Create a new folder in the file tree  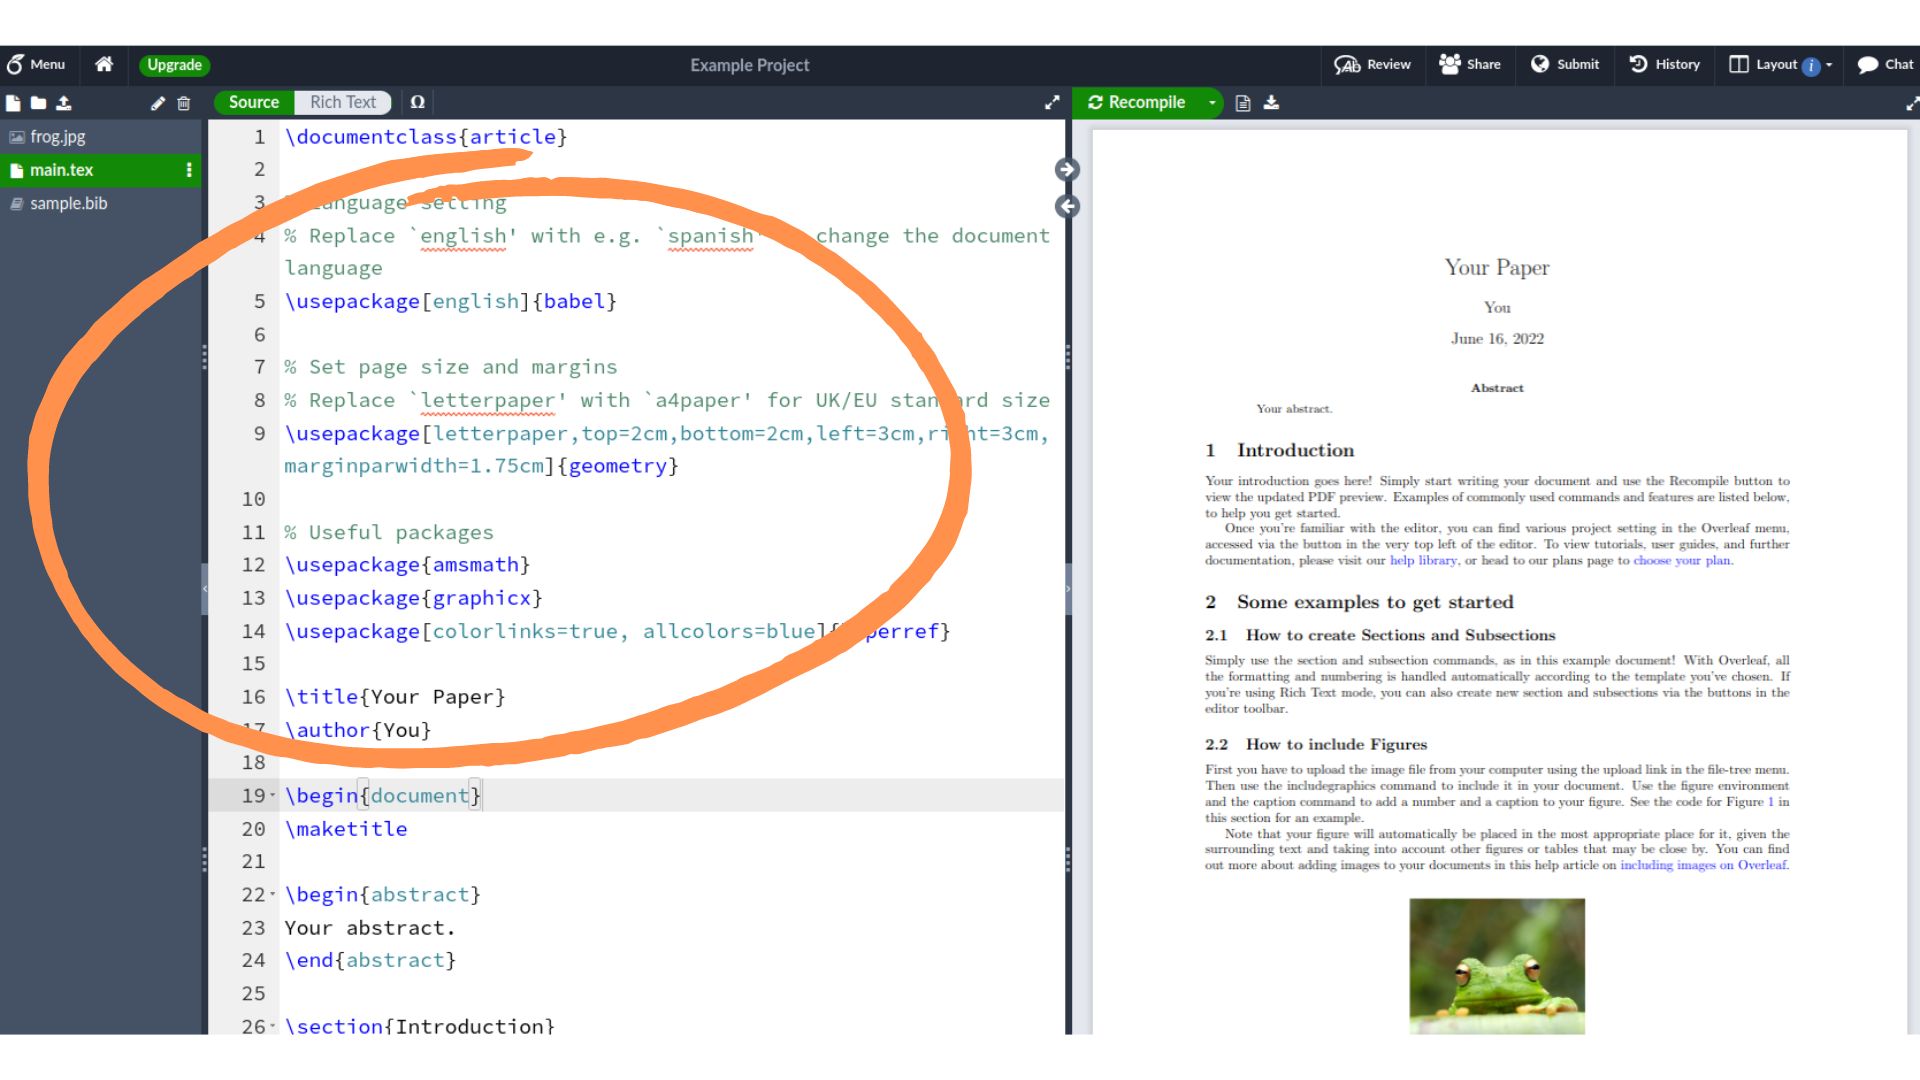[x=39, y=103]
